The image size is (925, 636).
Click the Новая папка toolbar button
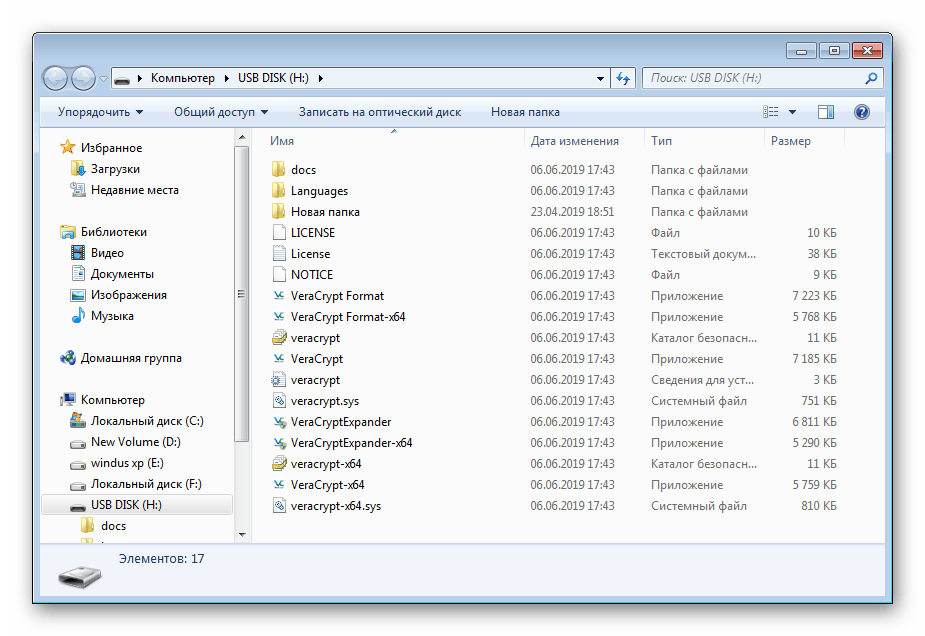525,112
